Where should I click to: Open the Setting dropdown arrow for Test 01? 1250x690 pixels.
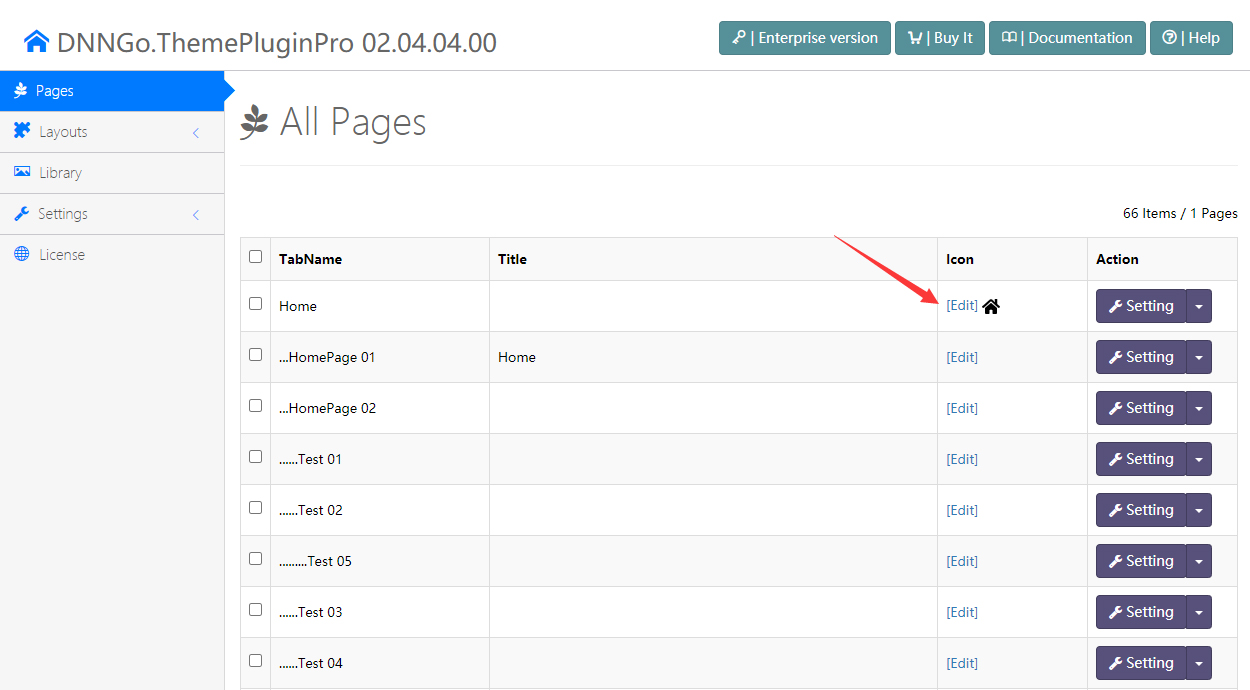click(x=1199, y=459)
